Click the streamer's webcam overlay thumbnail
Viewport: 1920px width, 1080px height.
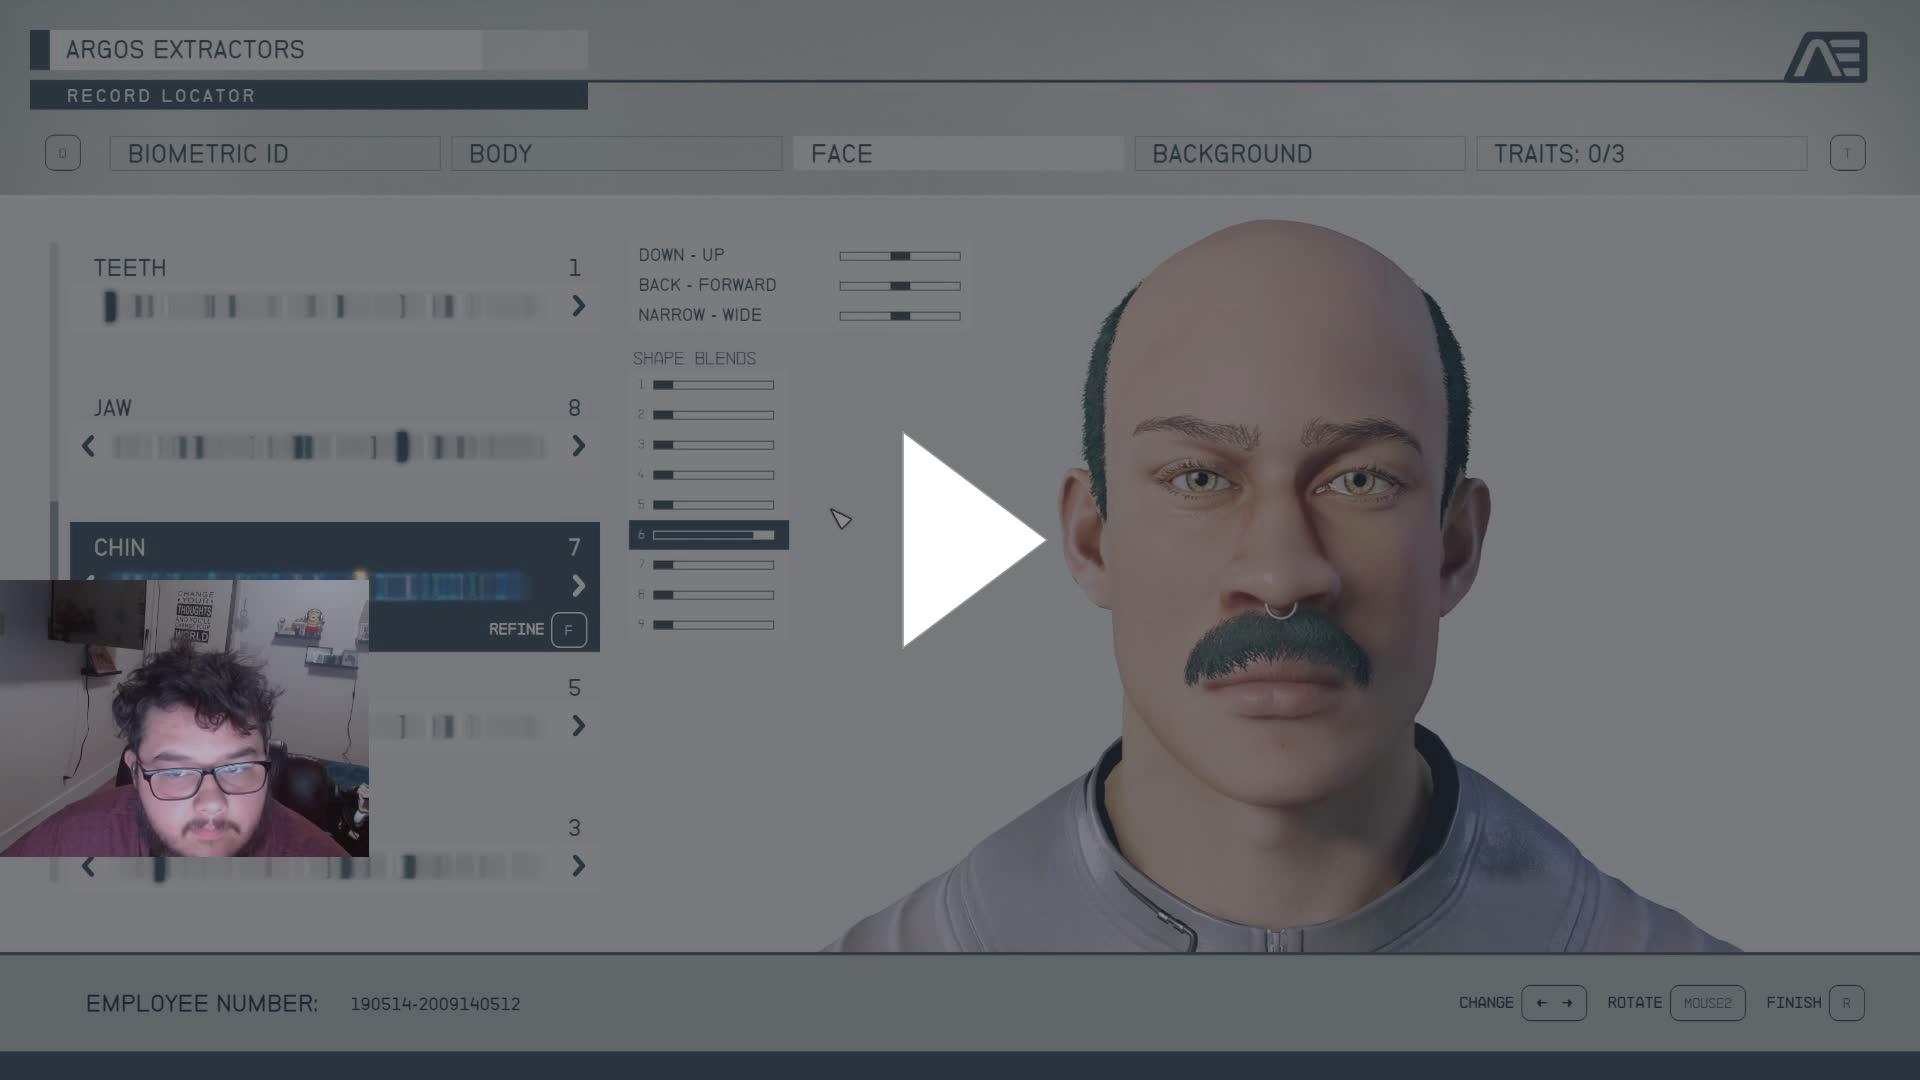[184, 718]
